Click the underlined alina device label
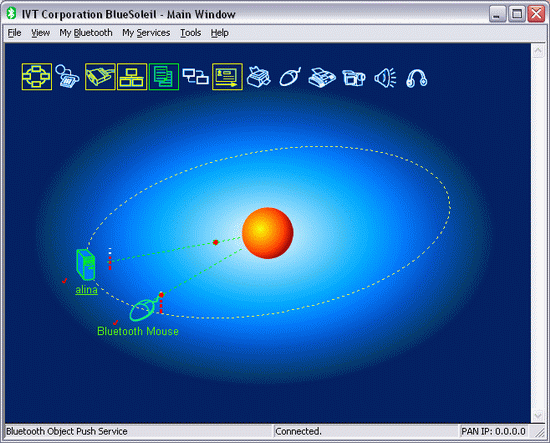The image size is (550, 443). tap(86, 290)
